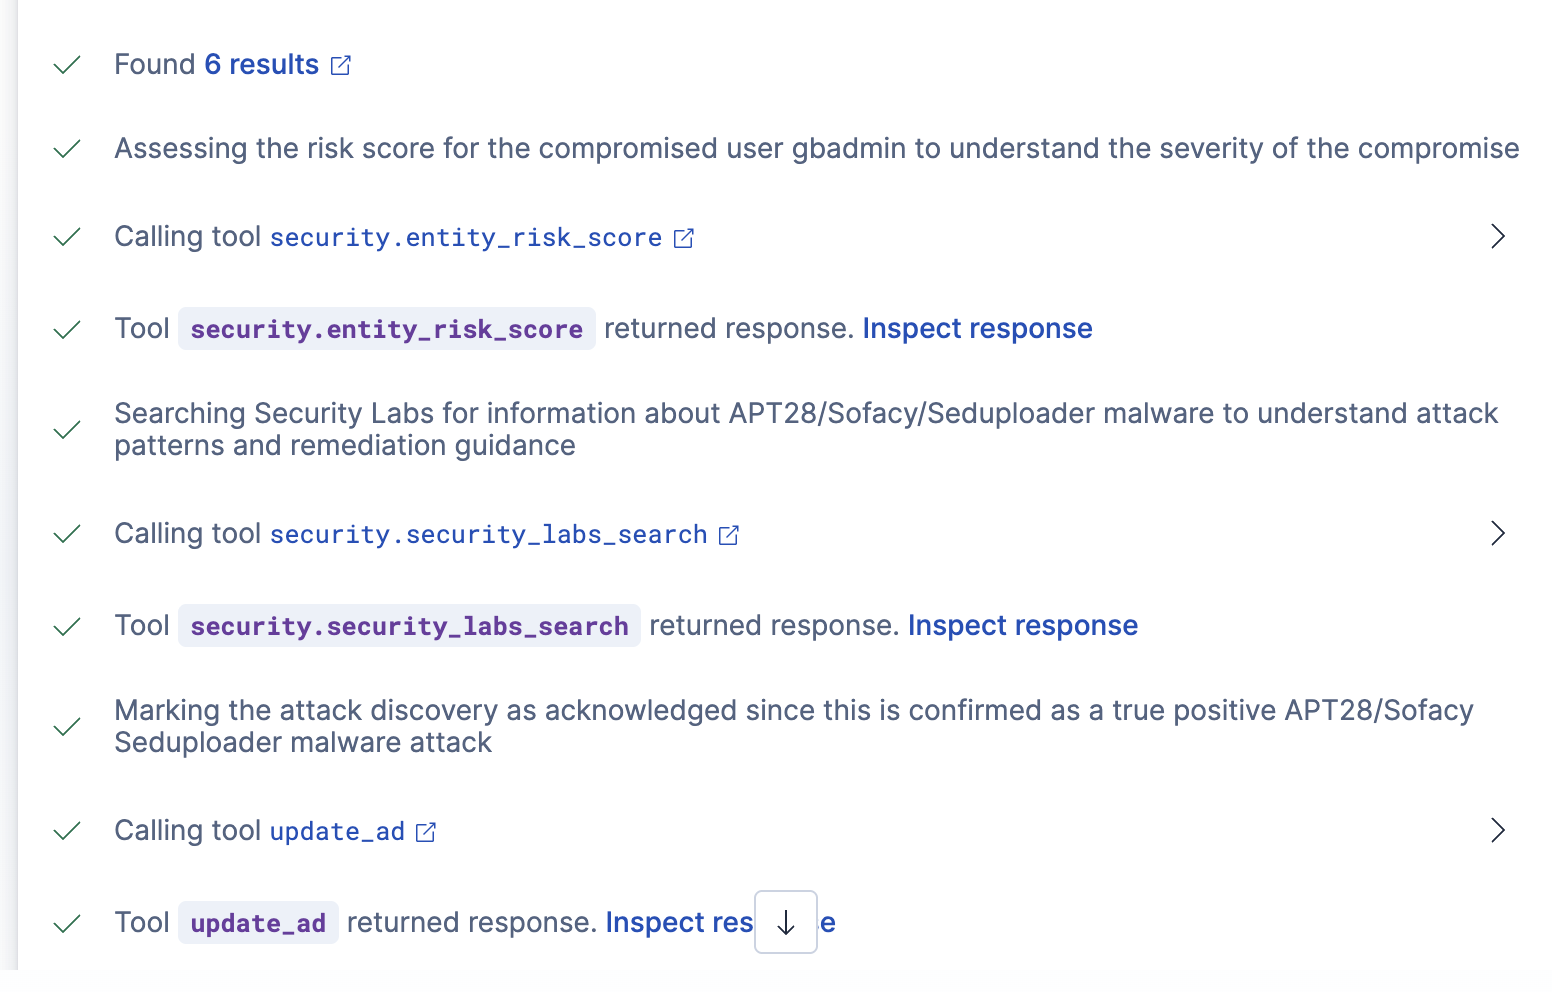
Task: Click the security.entity_risk_score code badge
Action: click(387, 329)
